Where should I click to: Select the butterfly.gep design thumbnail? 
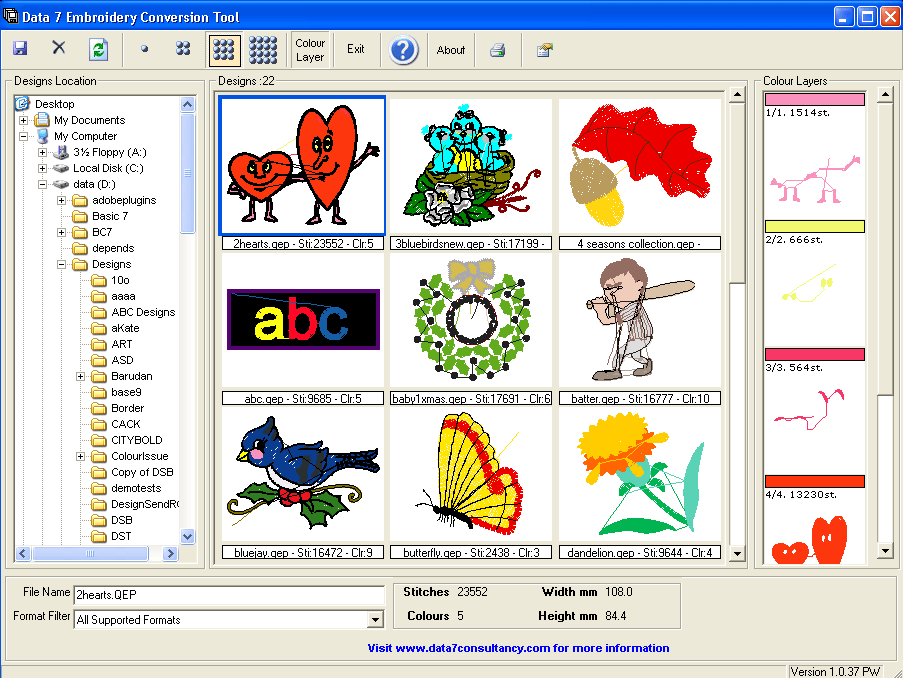(x=470, y=472)
